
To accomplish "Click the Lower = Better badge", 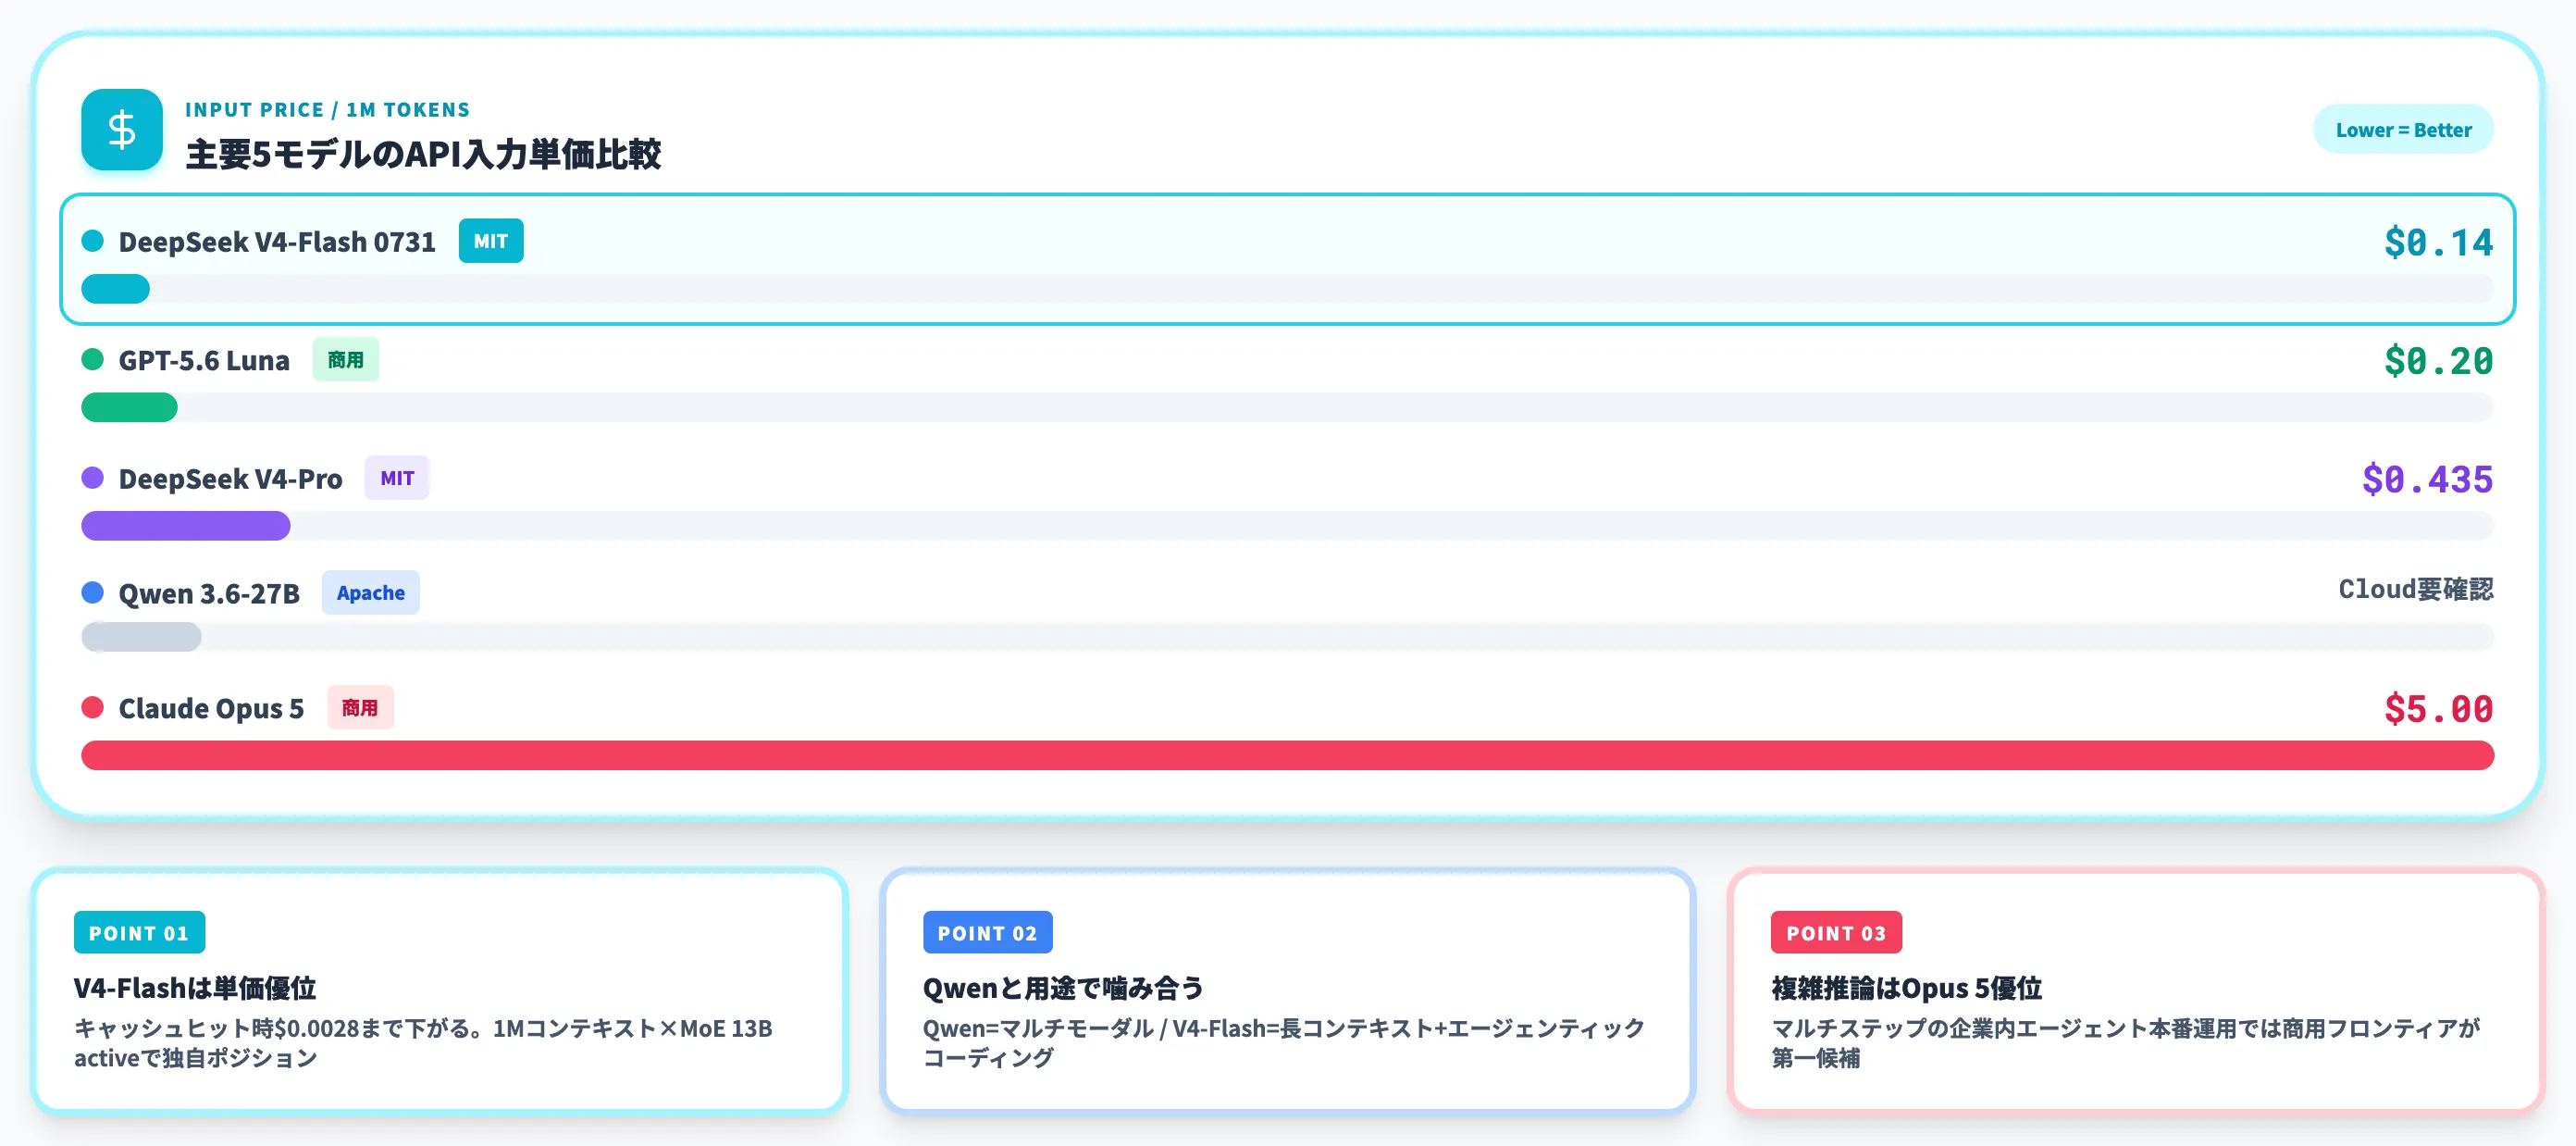I will point(2402,130).
